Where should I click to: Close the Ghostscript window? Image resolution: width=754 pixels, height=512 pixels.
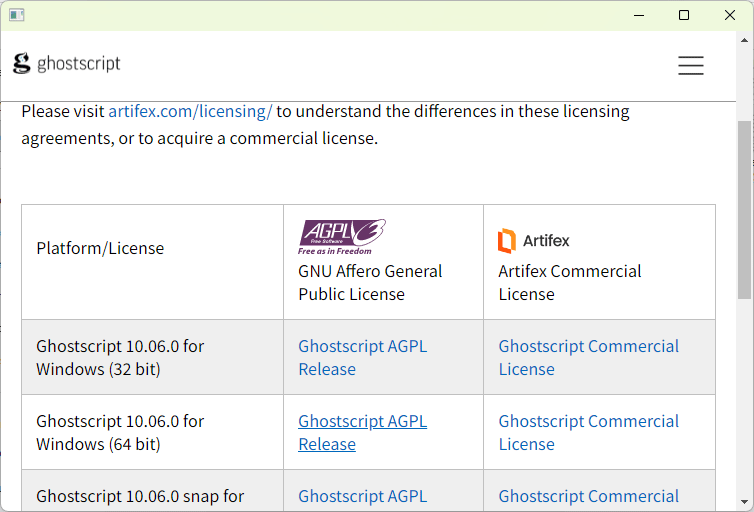[x=730, y=15]
